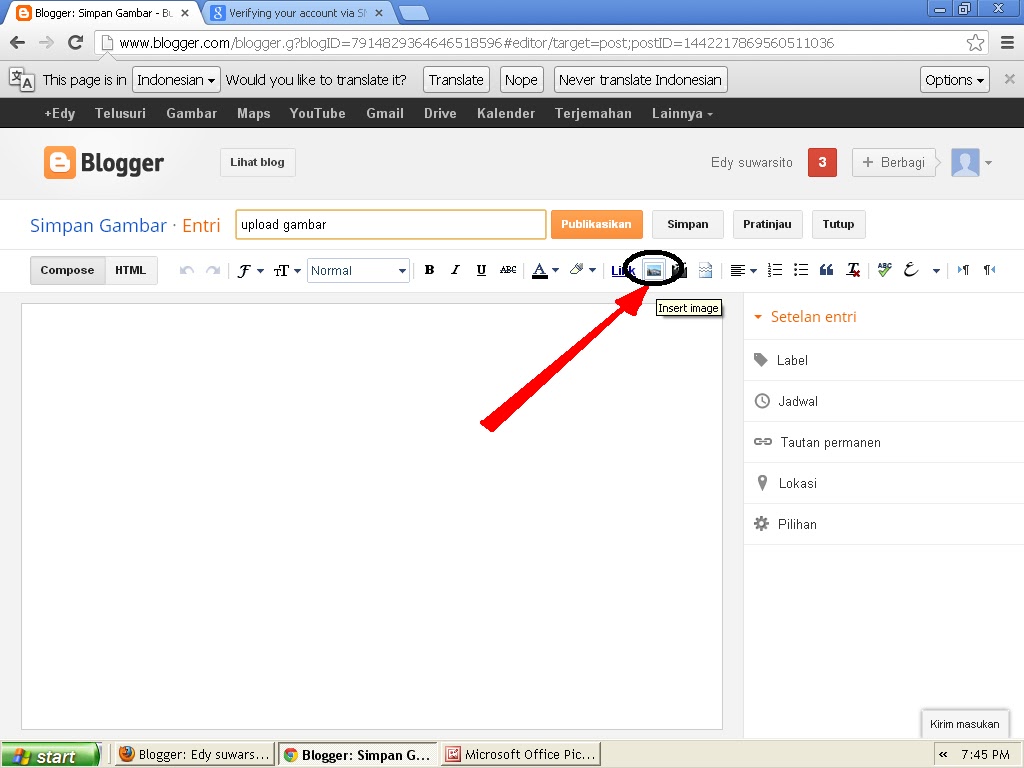Screen dimensions: 1024x768
Task: Click the post title input field
Action: [x=391, y=225]
